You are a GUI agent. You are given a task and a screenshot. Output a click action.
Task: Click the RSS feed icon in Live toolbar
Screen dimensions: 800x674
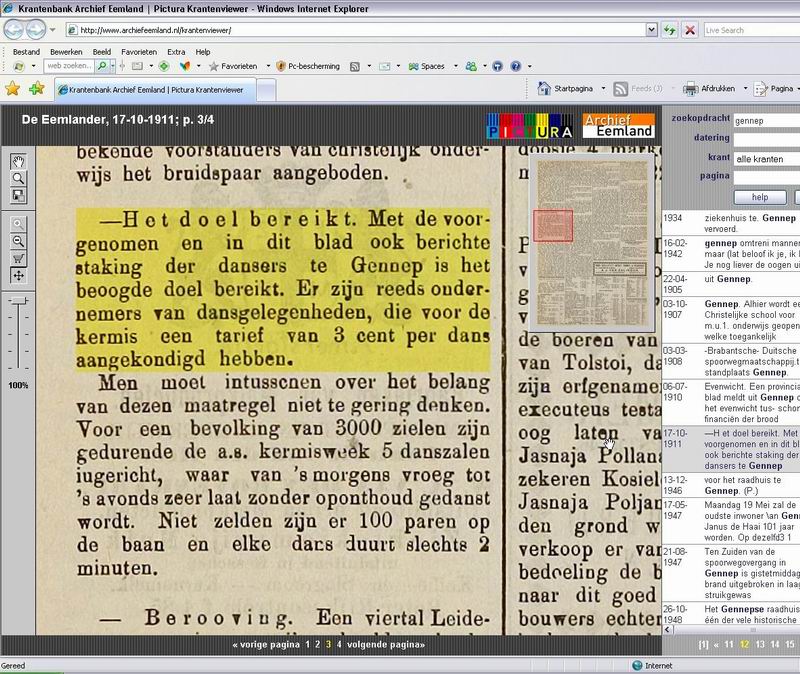(355, 66)
